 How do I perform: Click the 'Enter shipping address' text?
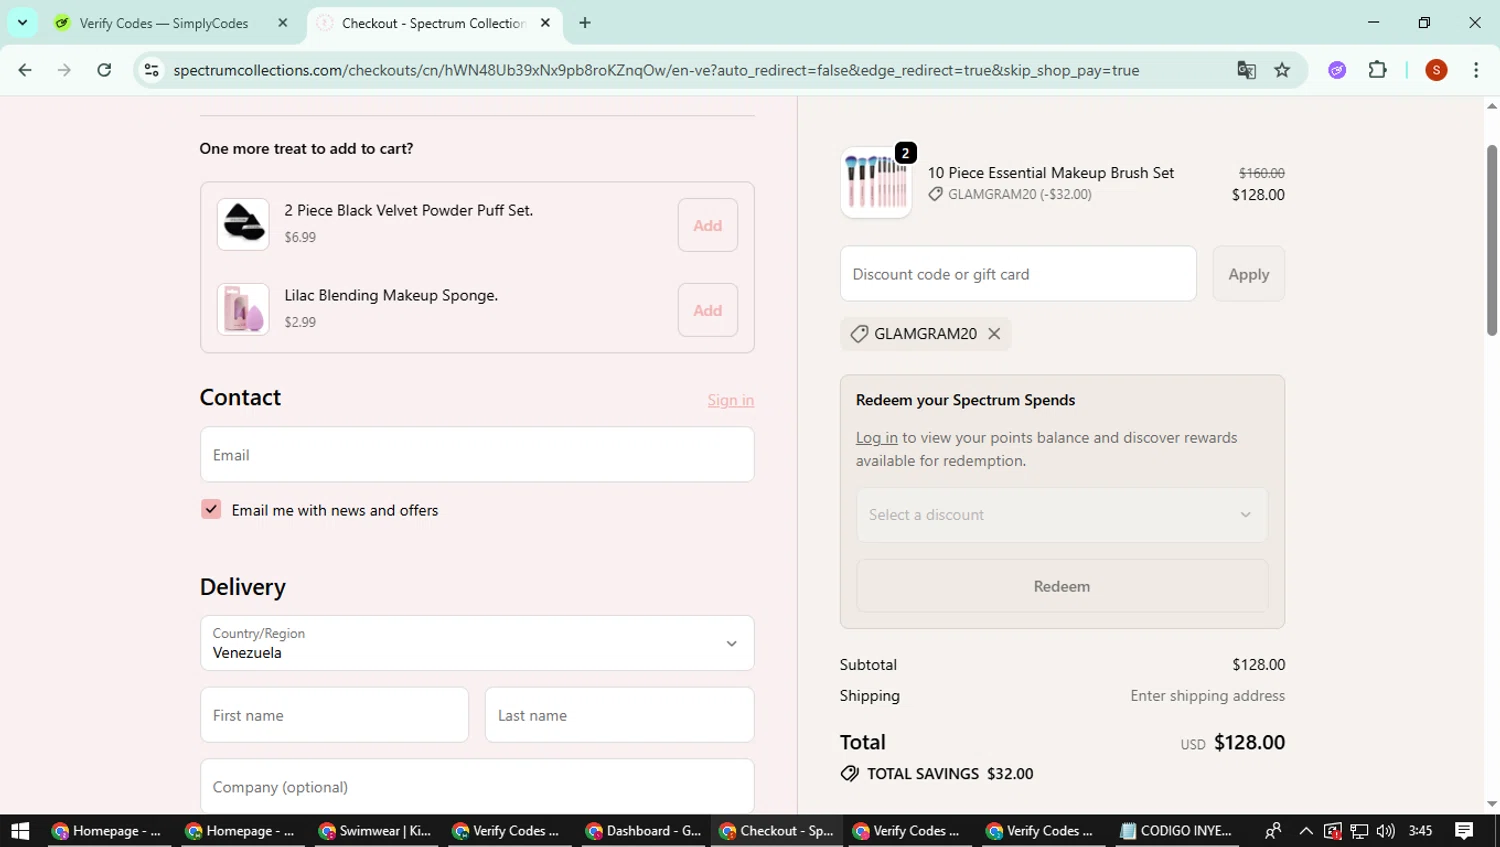1208,696
